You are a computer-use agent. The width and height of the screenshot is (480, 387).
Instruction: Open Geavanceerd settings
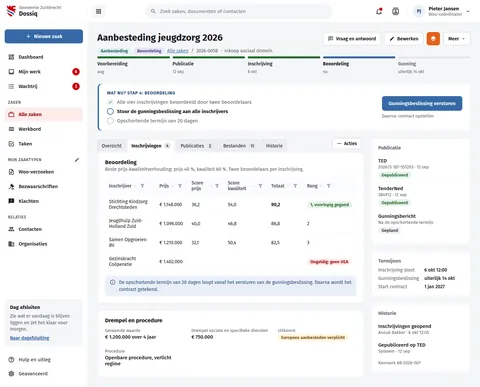[44, 374]
